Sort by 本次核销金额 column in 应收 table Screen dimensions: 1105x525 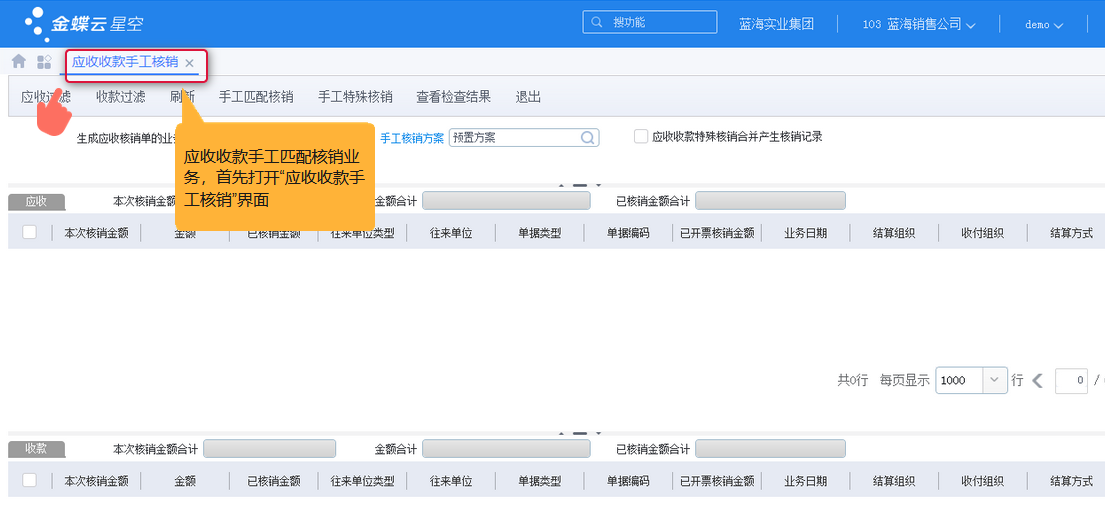tap(97, 233)
